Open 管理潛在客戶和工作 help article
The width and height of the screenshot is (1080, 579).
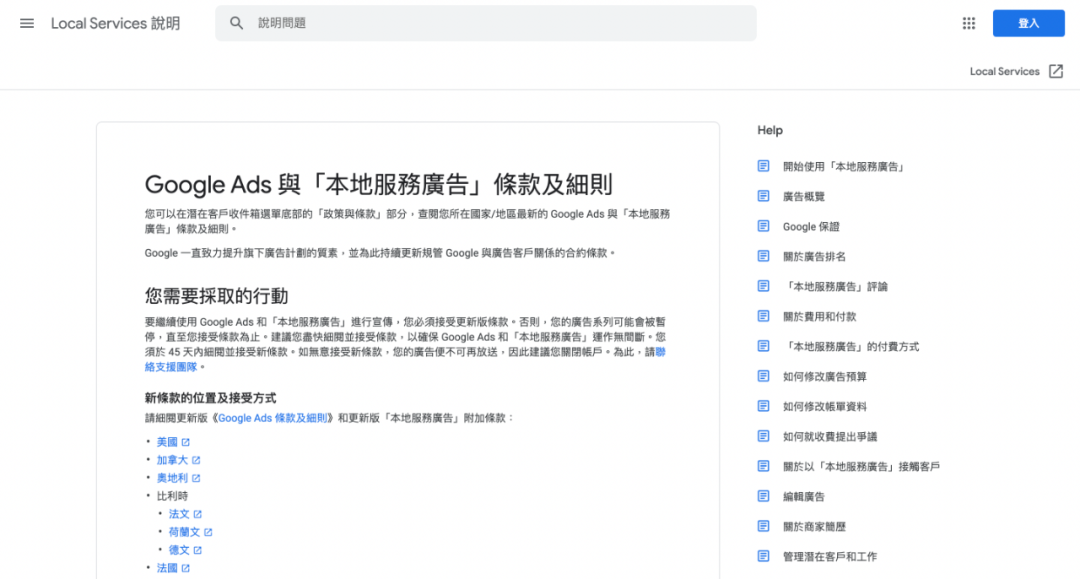click(x=829, y=556)
